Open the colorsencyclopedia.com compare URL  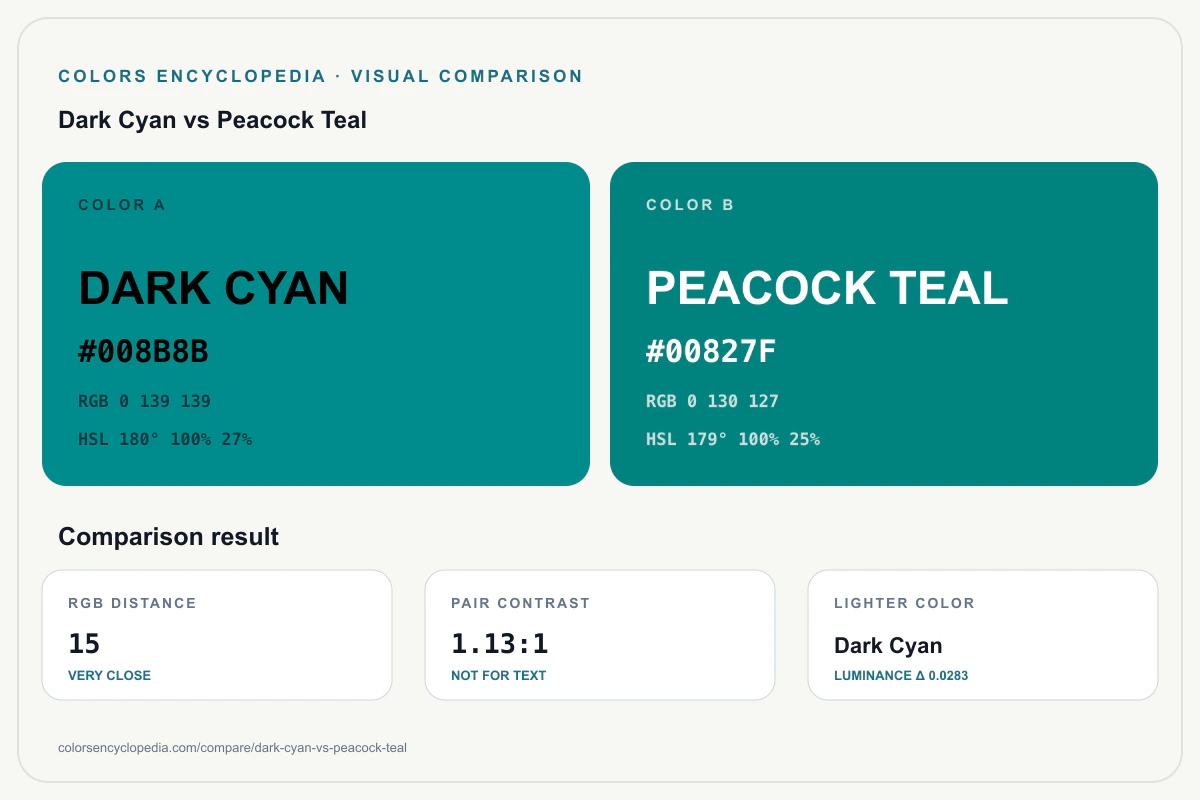(x=232, y=747)
